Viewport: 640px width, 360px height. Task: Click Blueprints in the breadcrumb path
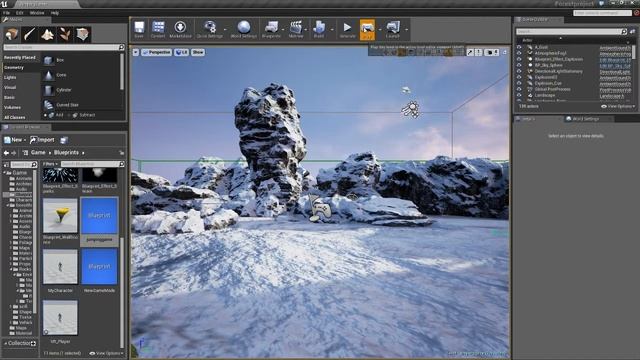[x=66, y=152]
